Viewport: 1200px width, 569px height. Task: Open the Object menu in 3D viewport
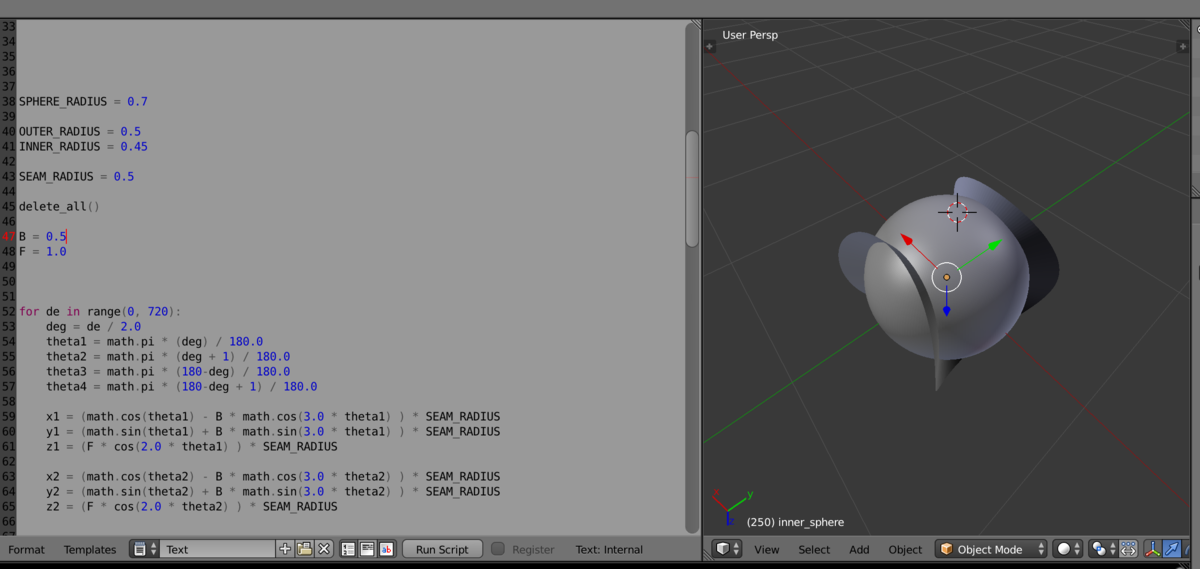point(905,549)
